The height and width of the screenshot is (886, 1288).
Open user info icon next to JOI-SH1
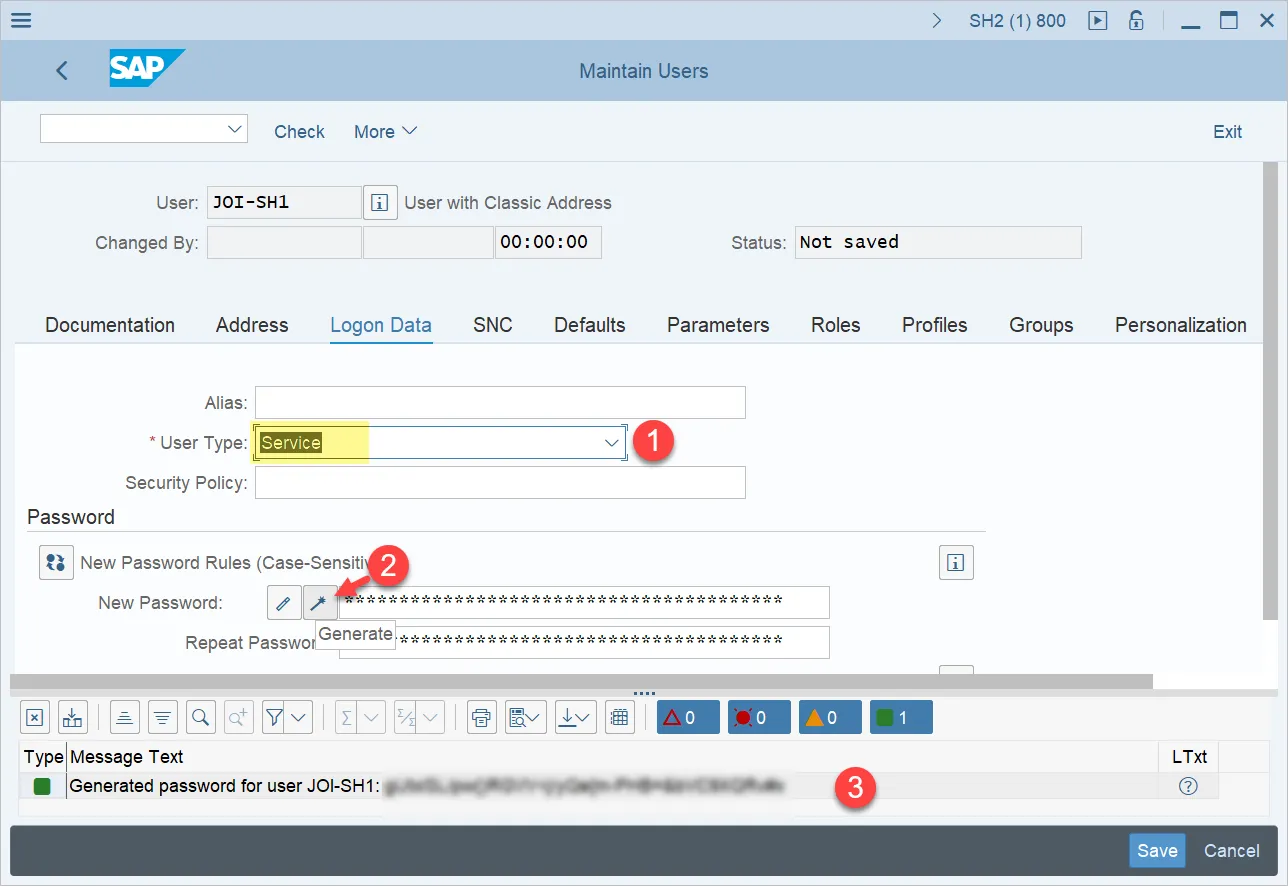(380, 203)
